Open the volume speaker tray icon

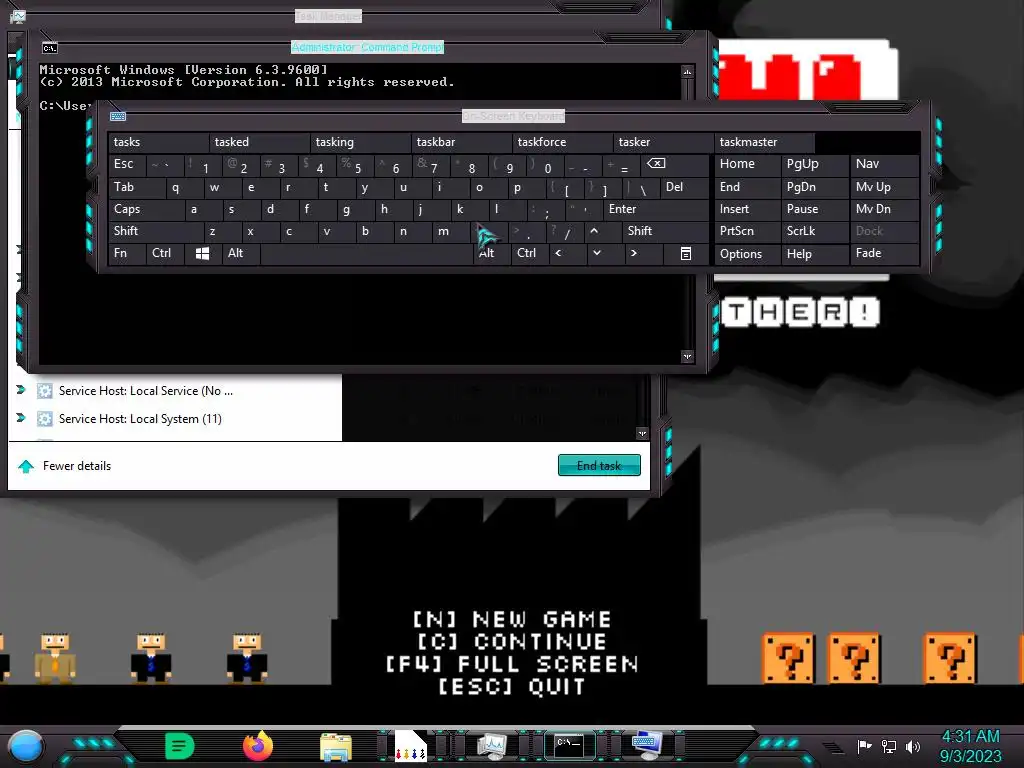click(913, 746)
